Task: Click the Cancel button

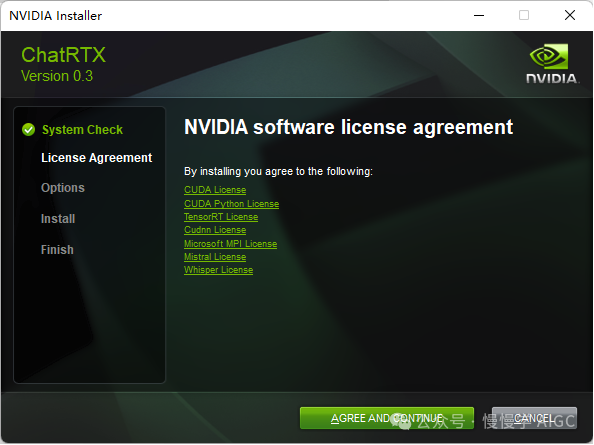Action: coord(535,418)
